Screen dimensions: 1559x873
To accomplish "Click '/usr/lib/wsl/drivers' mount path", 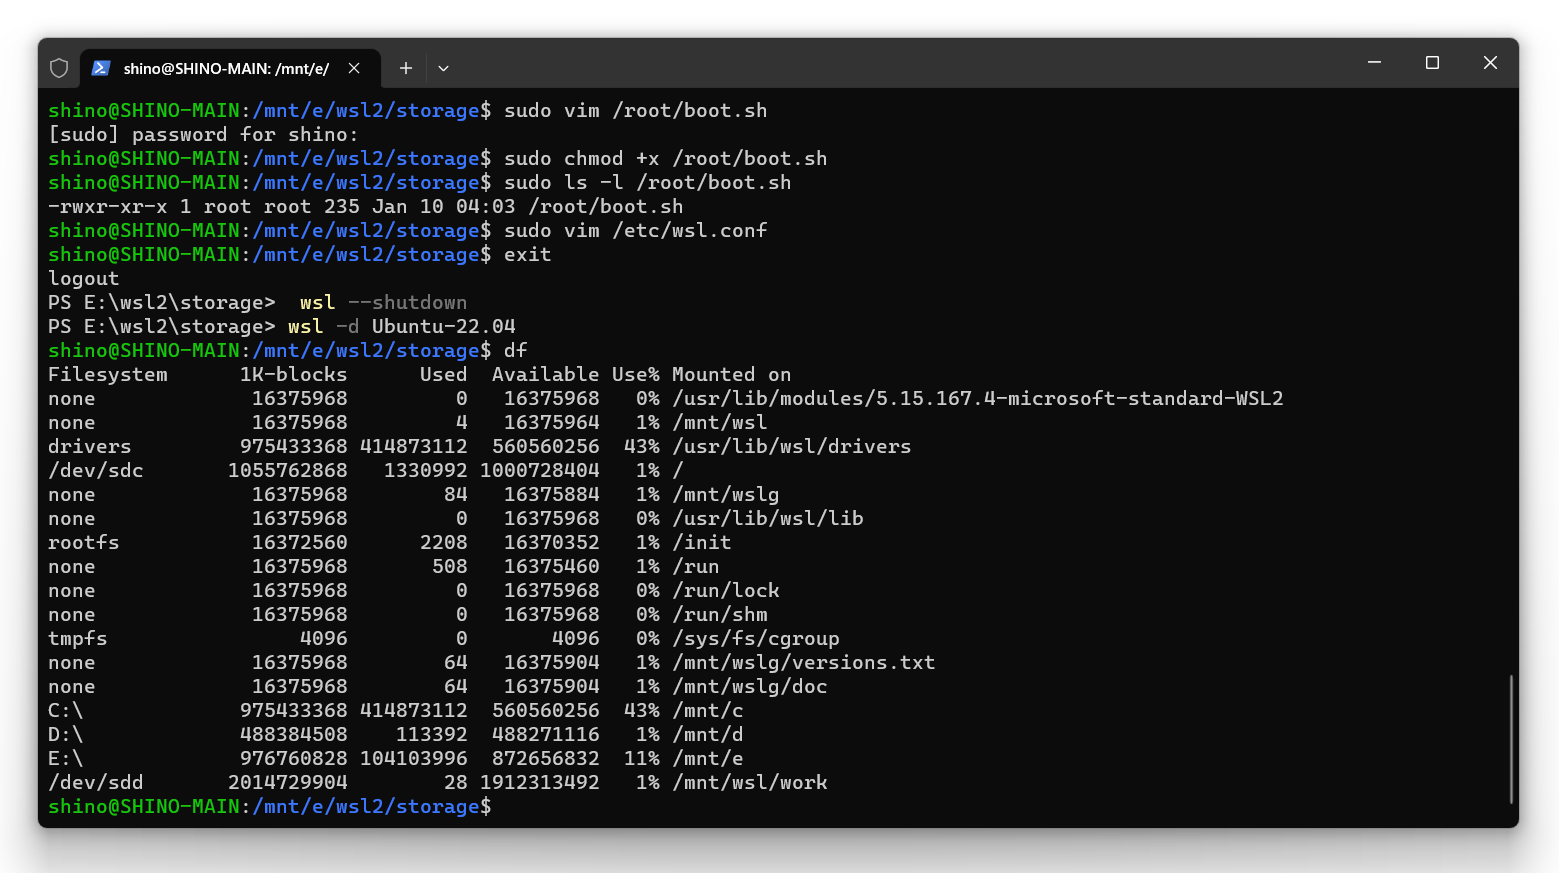I will 792,447.
